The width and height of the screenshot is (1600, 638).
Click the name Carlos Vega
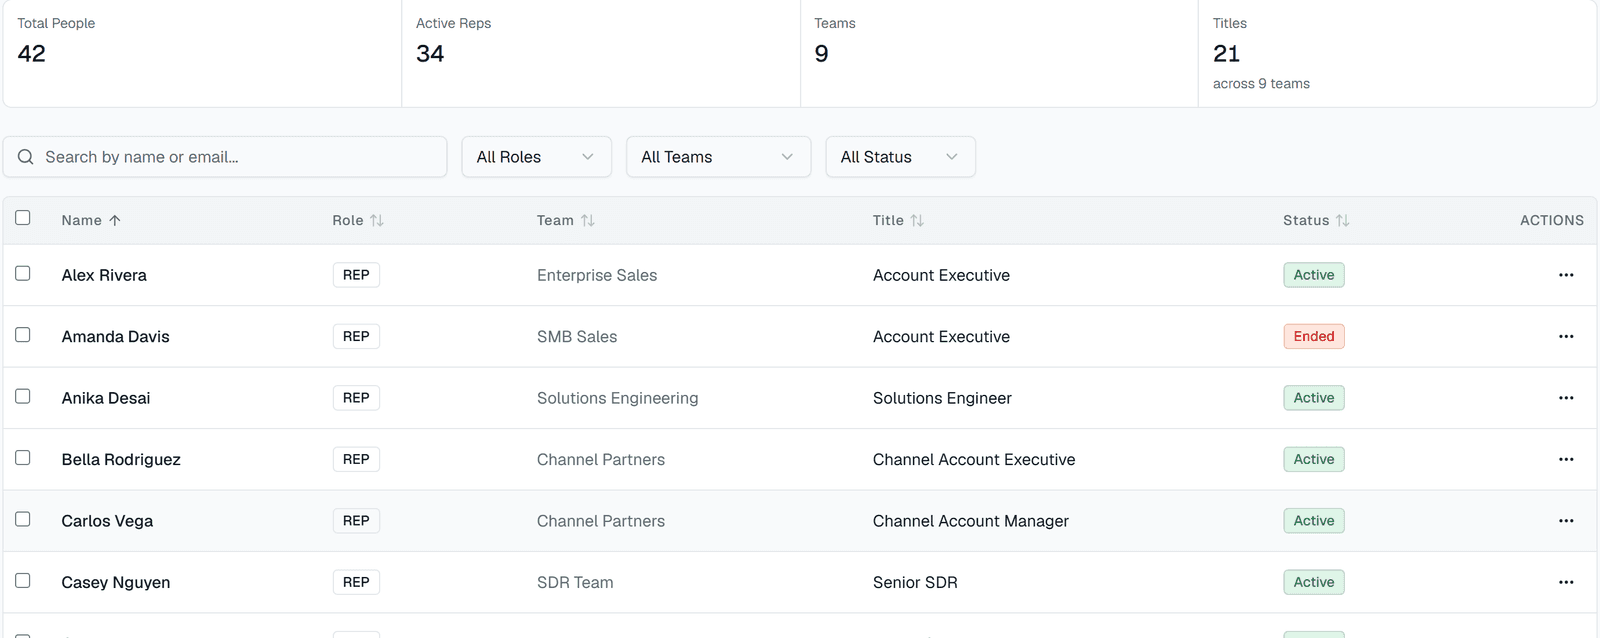pos(107,521)
